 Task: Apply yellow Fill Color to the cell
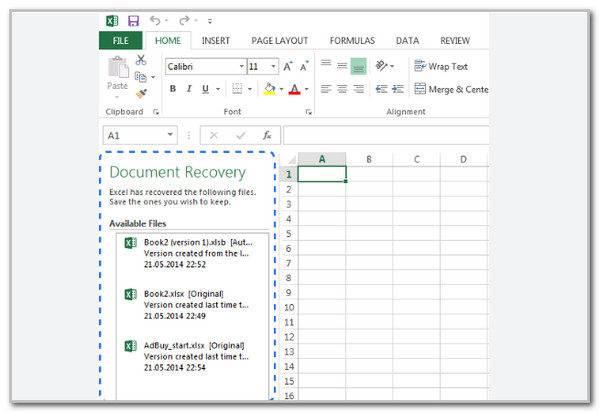(x=269, y=89)
